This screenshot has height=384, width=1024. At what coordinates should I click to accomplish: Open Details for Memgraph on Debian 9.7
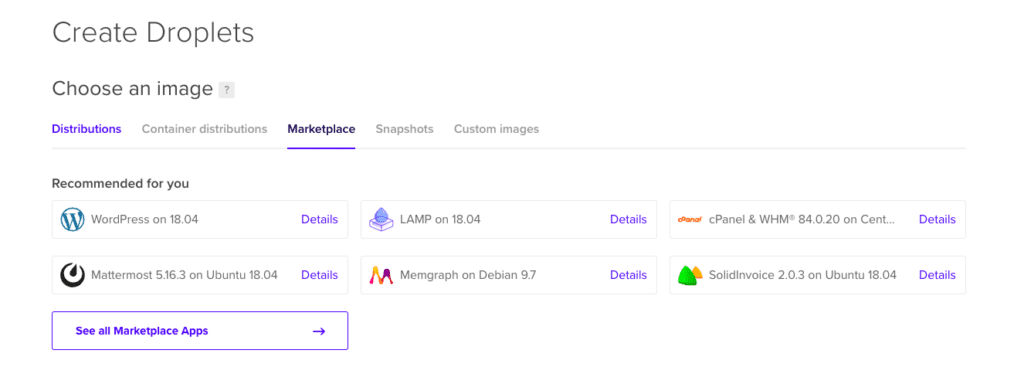pyautogui.click(x=628, y=275)
